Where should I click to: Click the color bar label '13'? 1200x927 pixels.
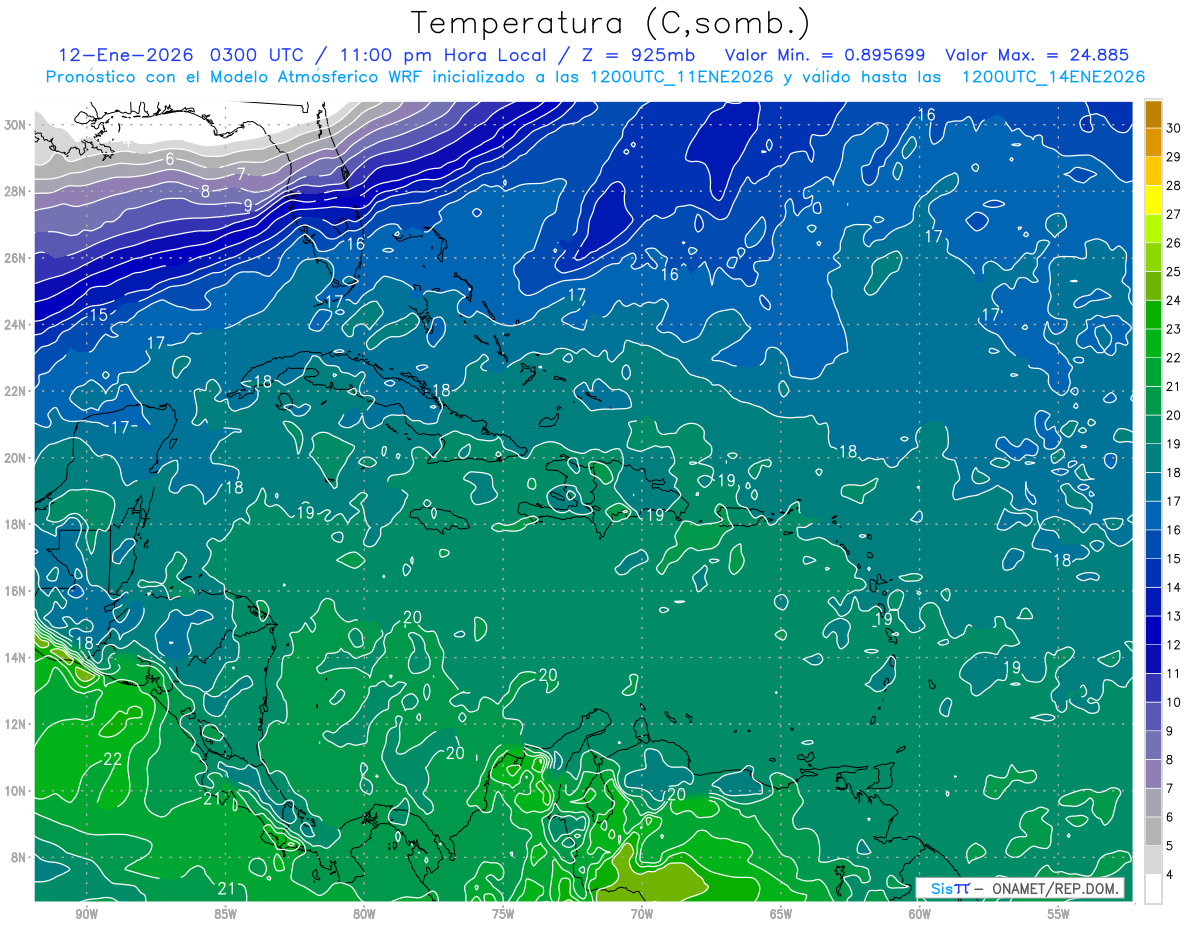[x=1175, y=616]
